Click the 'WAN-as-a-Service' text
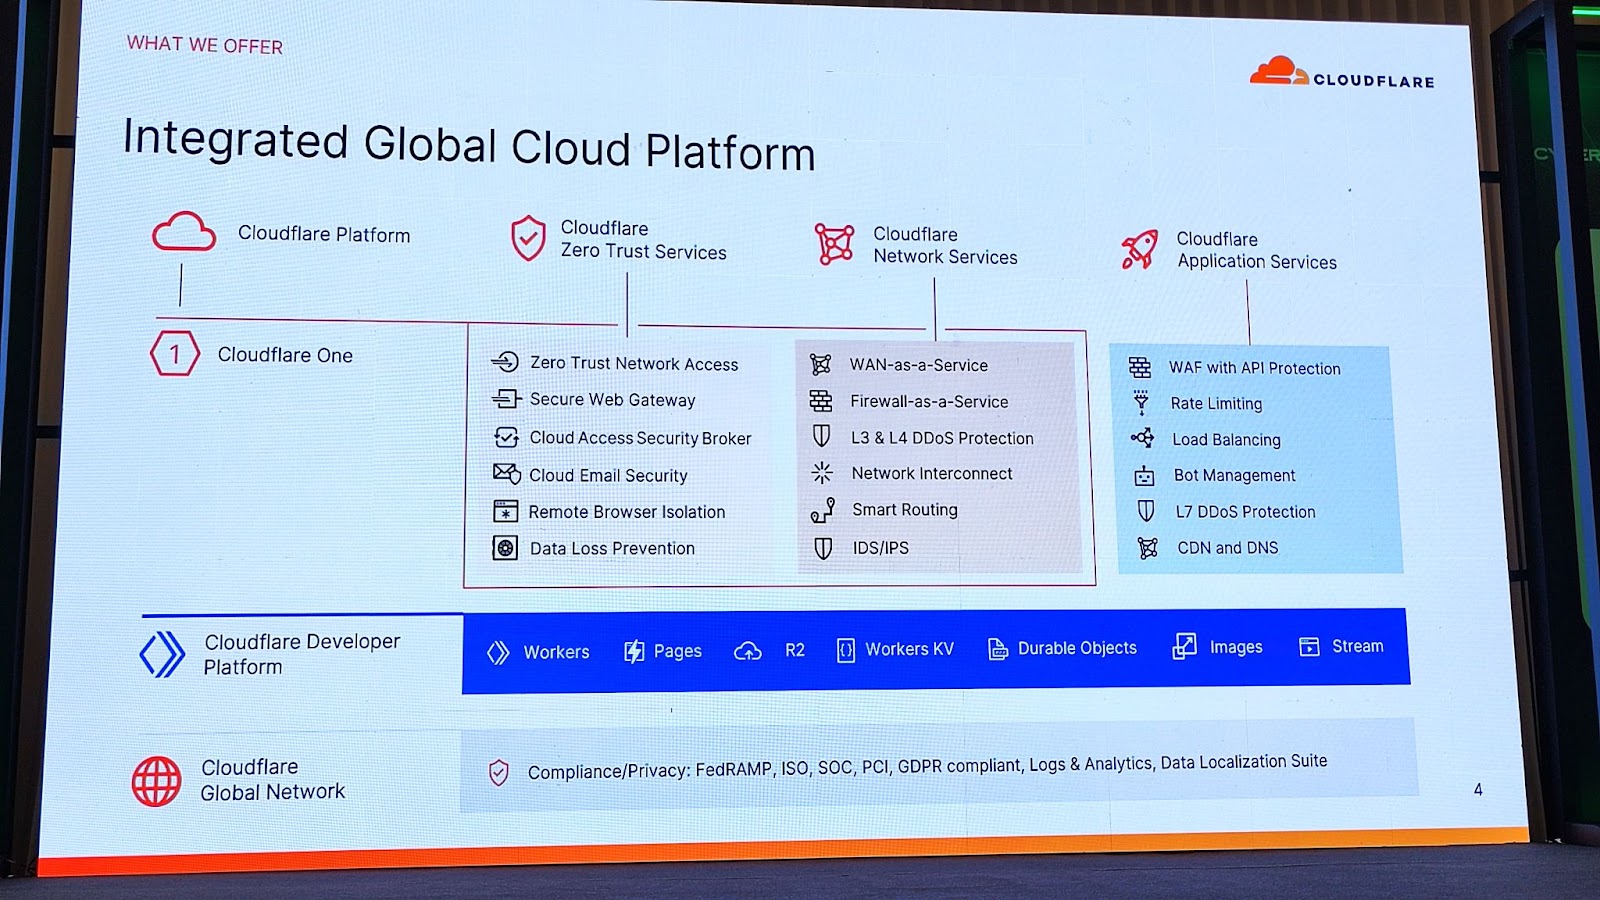Screen dimensions: 1600x900 [919, 365]
